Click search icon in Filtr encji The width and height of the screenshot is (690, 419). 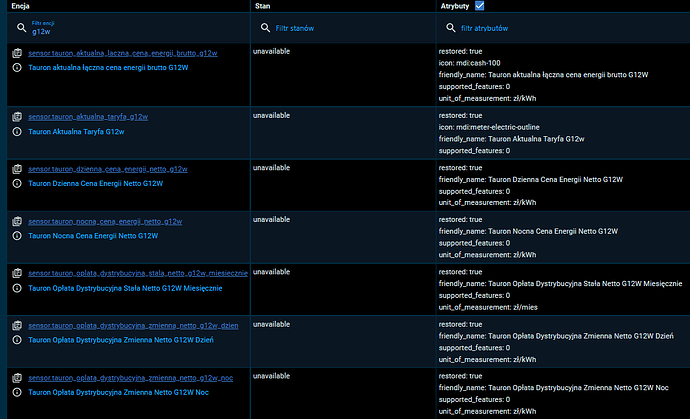point(22,28)
